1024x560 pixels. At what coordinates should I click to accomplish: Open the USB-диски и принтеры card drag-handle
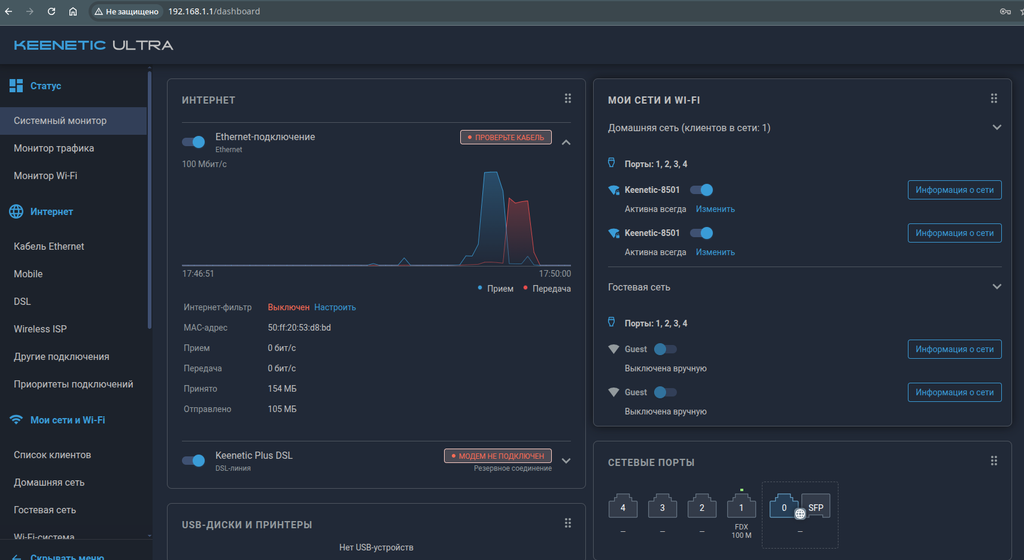point(568,523)
